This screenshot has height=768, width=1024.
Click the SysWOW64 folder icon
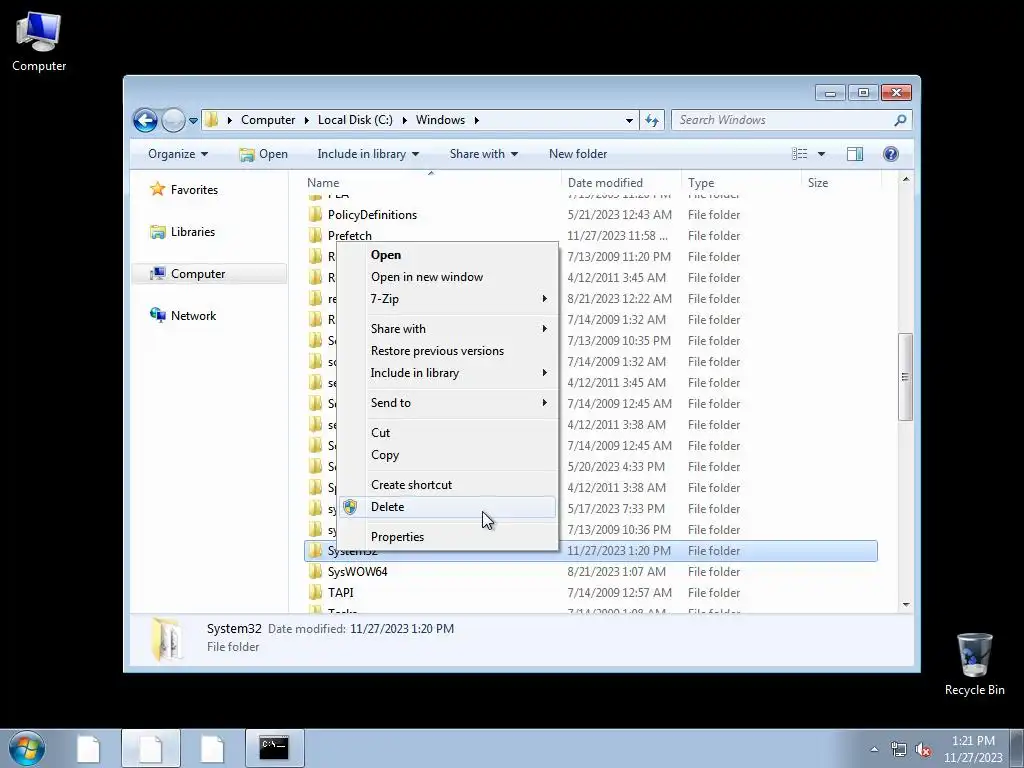pos(315,571)
